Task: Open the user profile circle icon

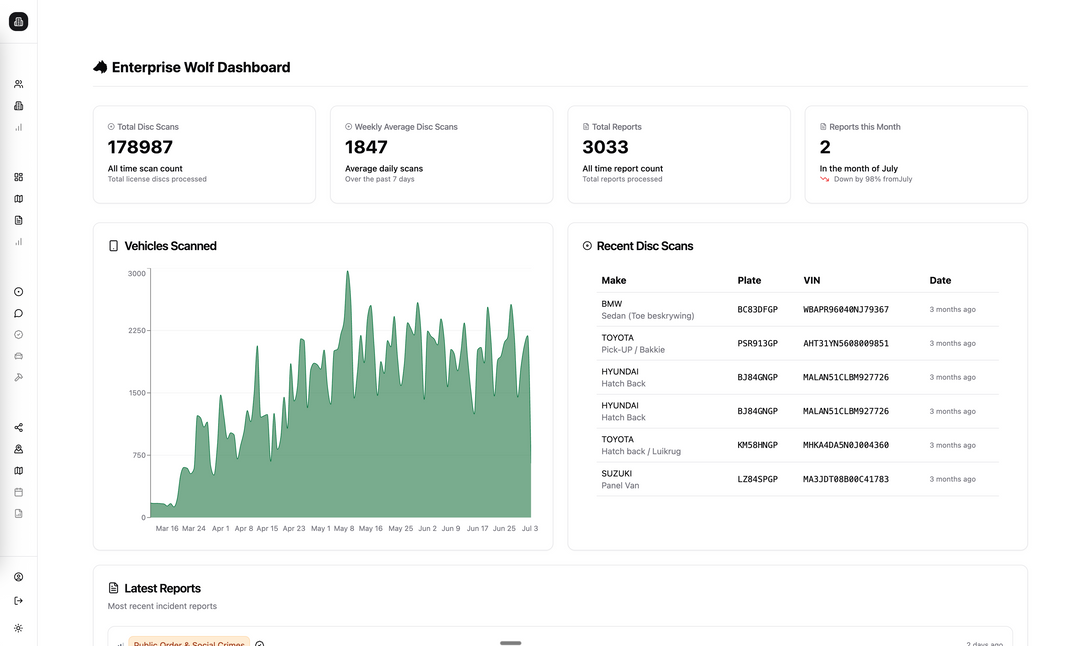Action: pos(18,577)
